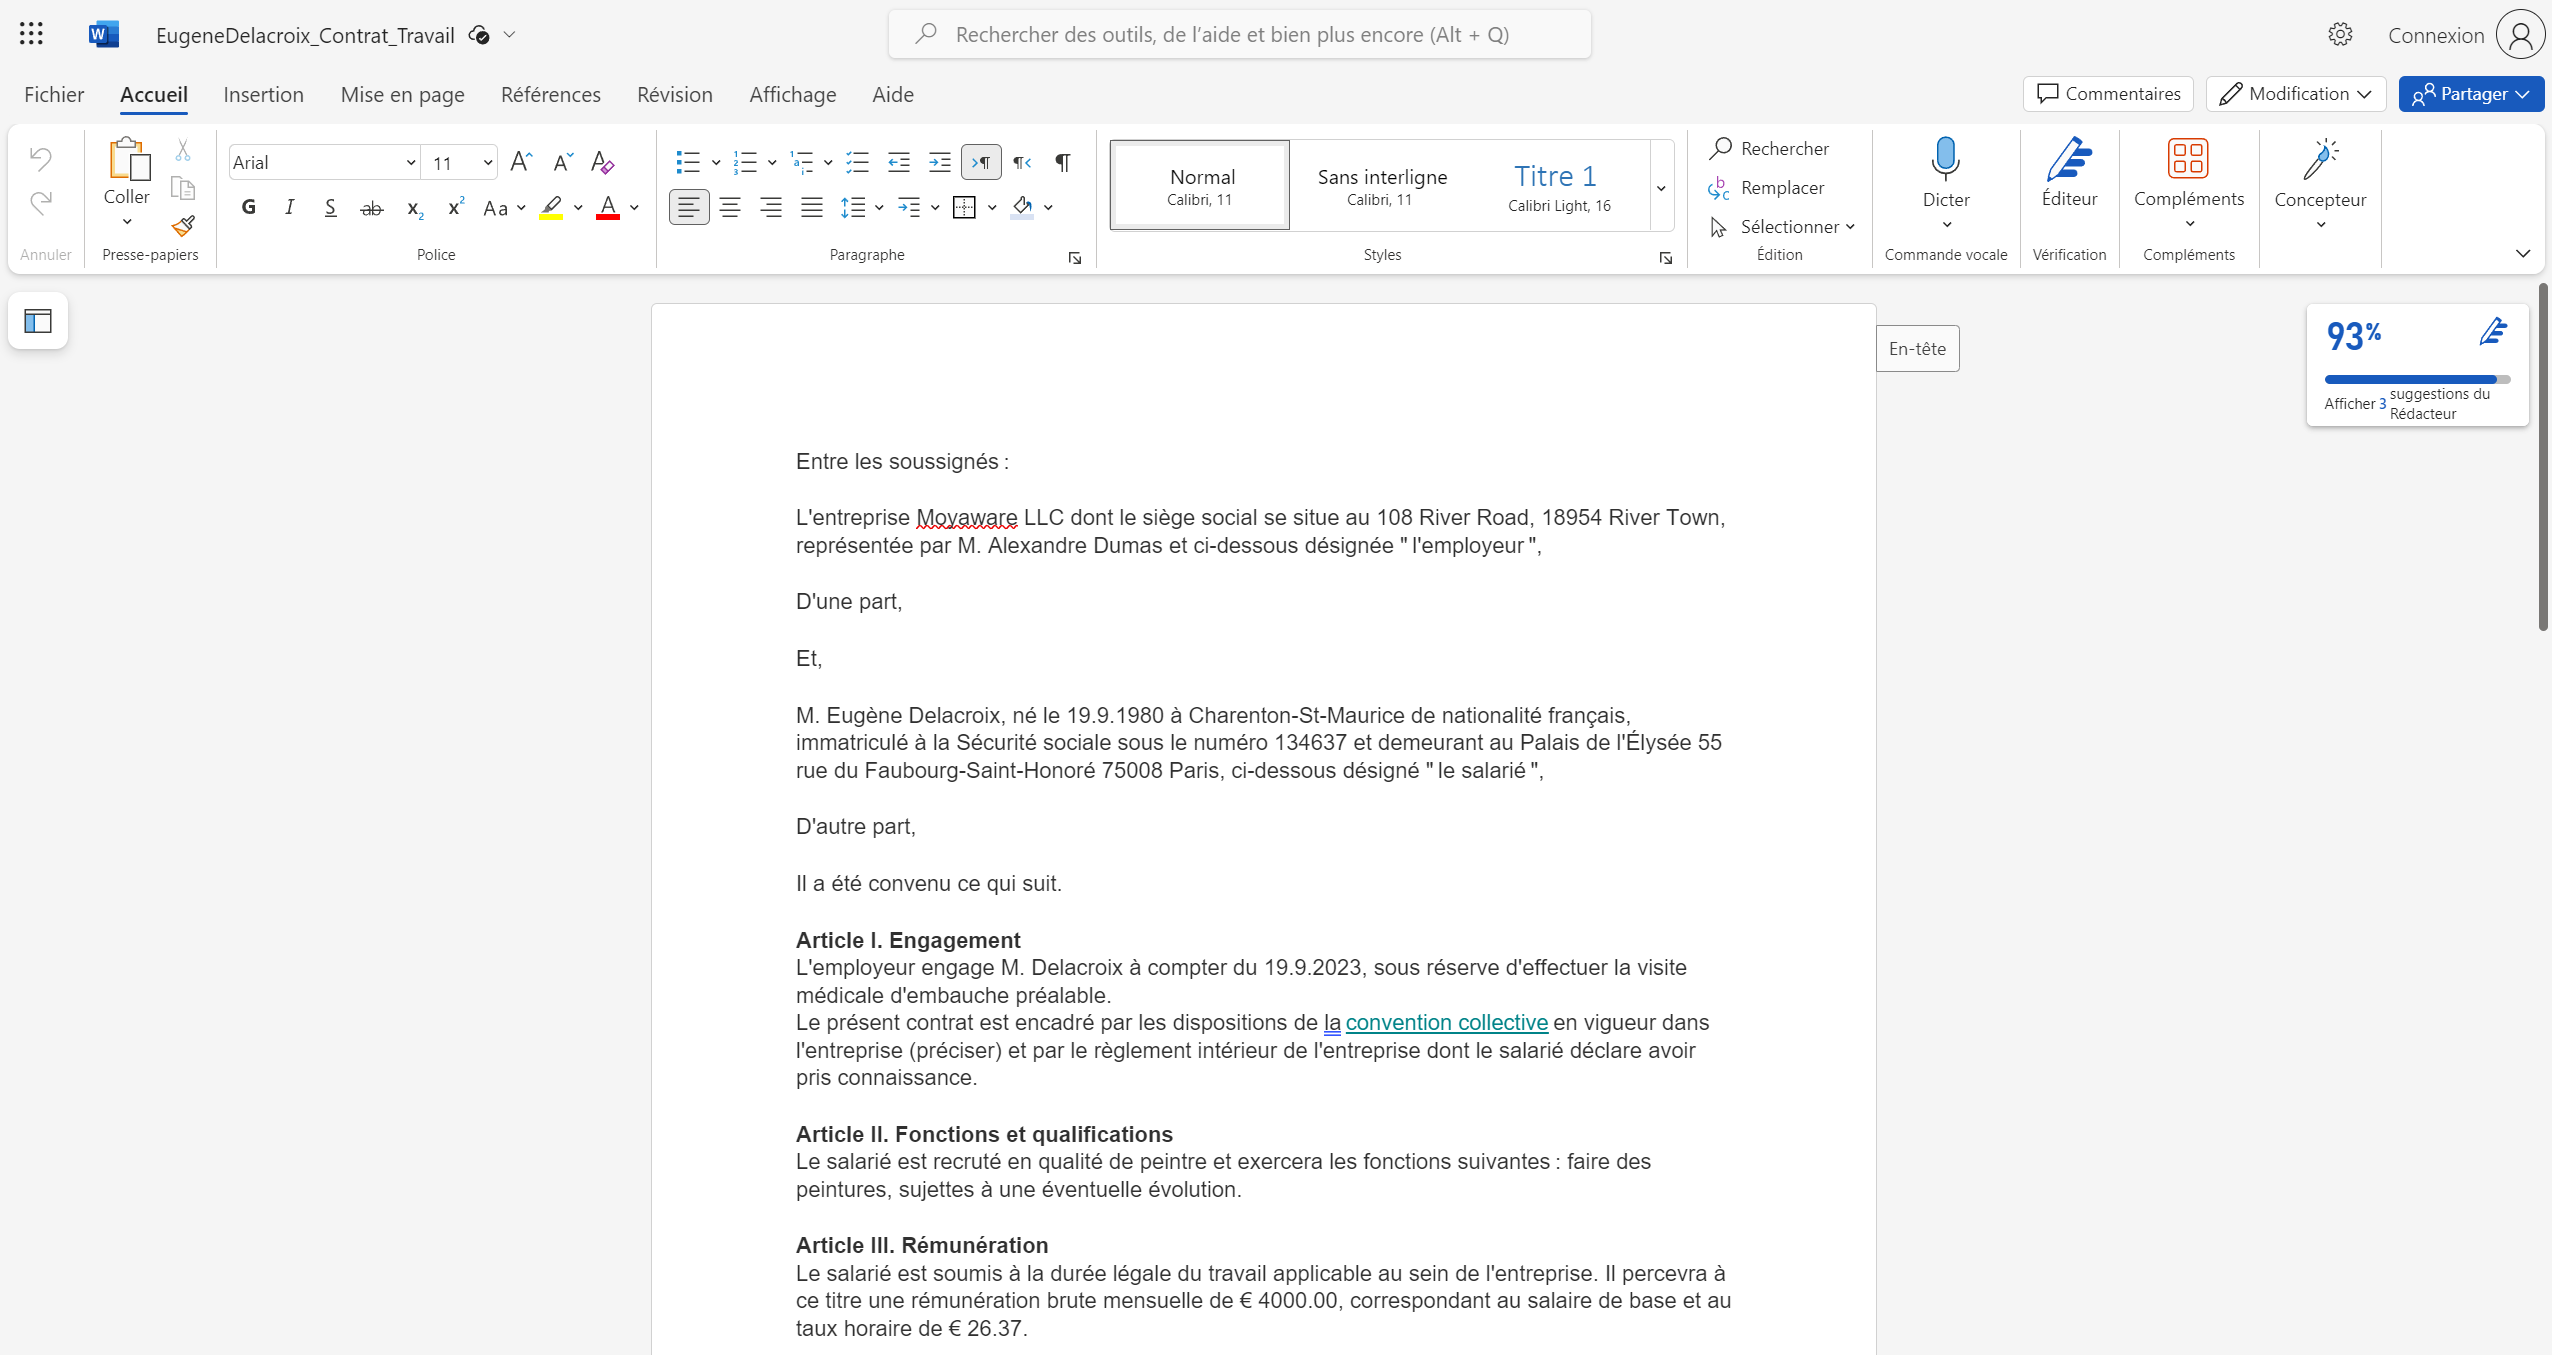Viewport: 2552px width, 1355px height.
Task: Open settings gear icon
Action: (x=2339, y=34)
